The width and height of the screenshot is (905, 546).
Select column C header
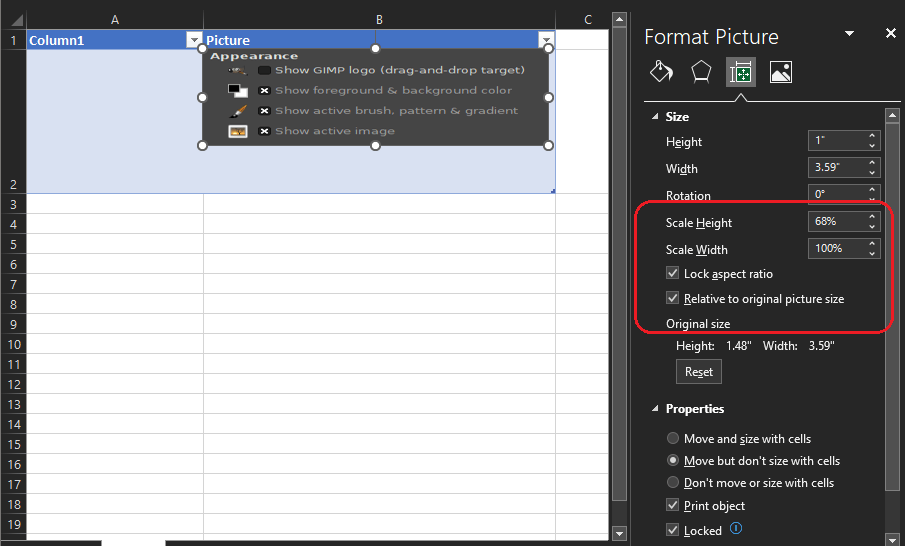point(588,20)
